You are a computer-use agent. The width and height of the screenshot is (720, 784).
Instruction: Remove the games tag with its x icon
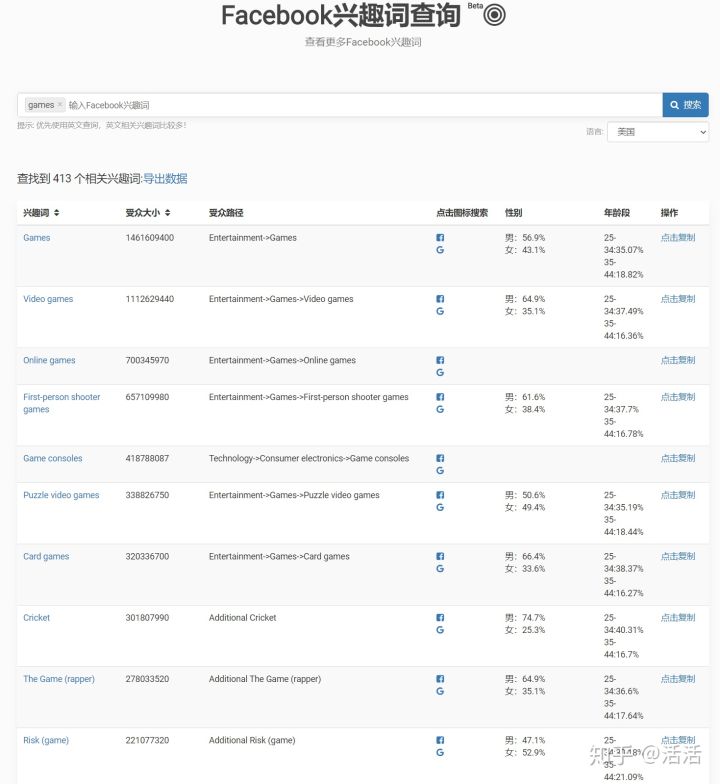60,104
